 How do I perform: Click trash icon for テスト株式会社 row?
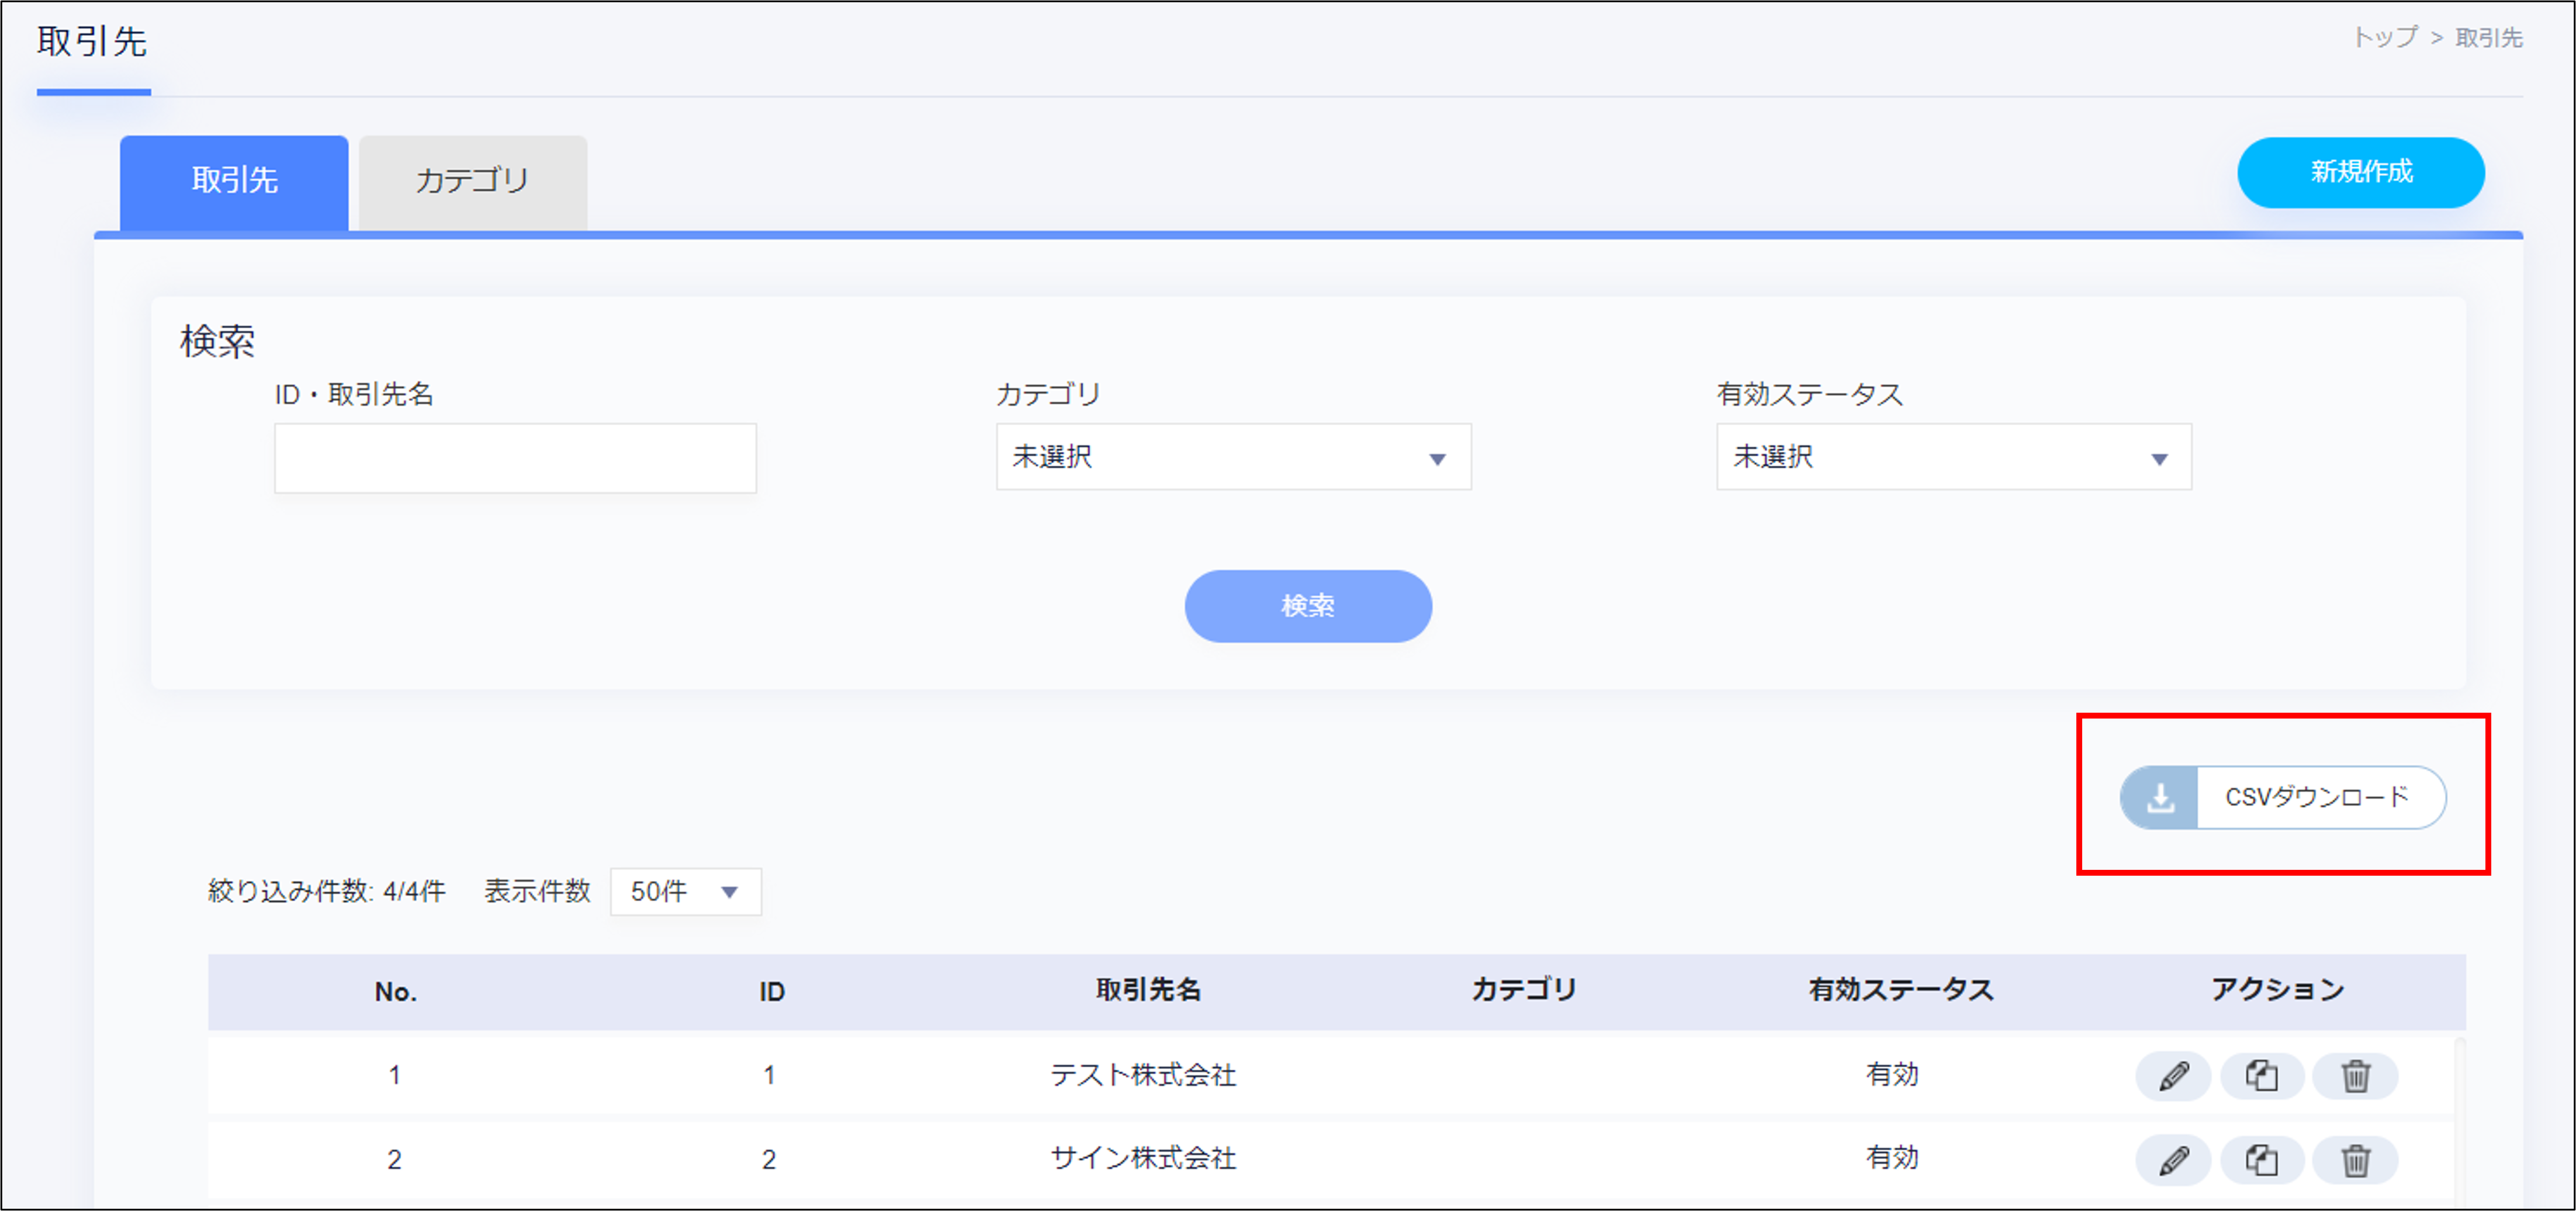(x=2355, y=1076)
